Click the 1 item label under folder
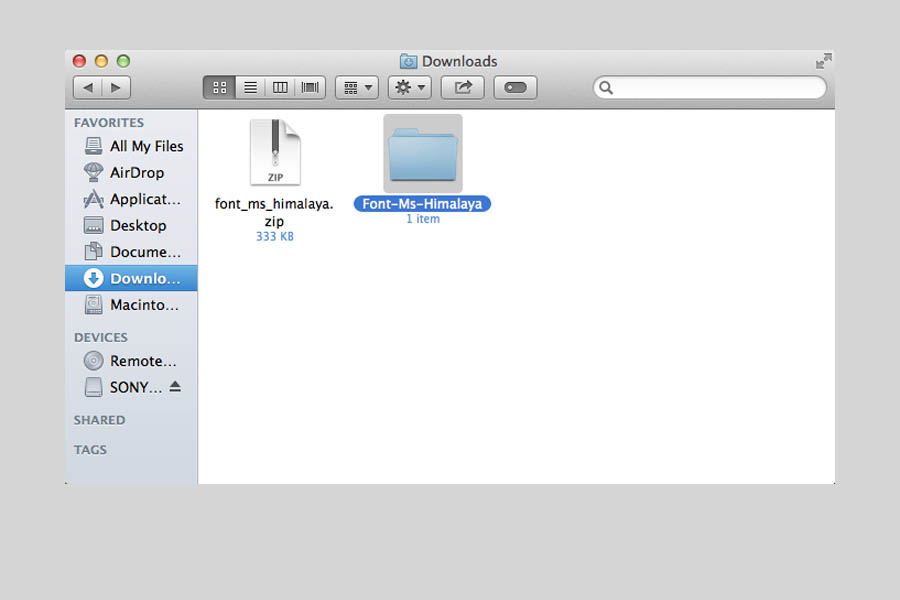900x600 pixels. click(423, 219)
